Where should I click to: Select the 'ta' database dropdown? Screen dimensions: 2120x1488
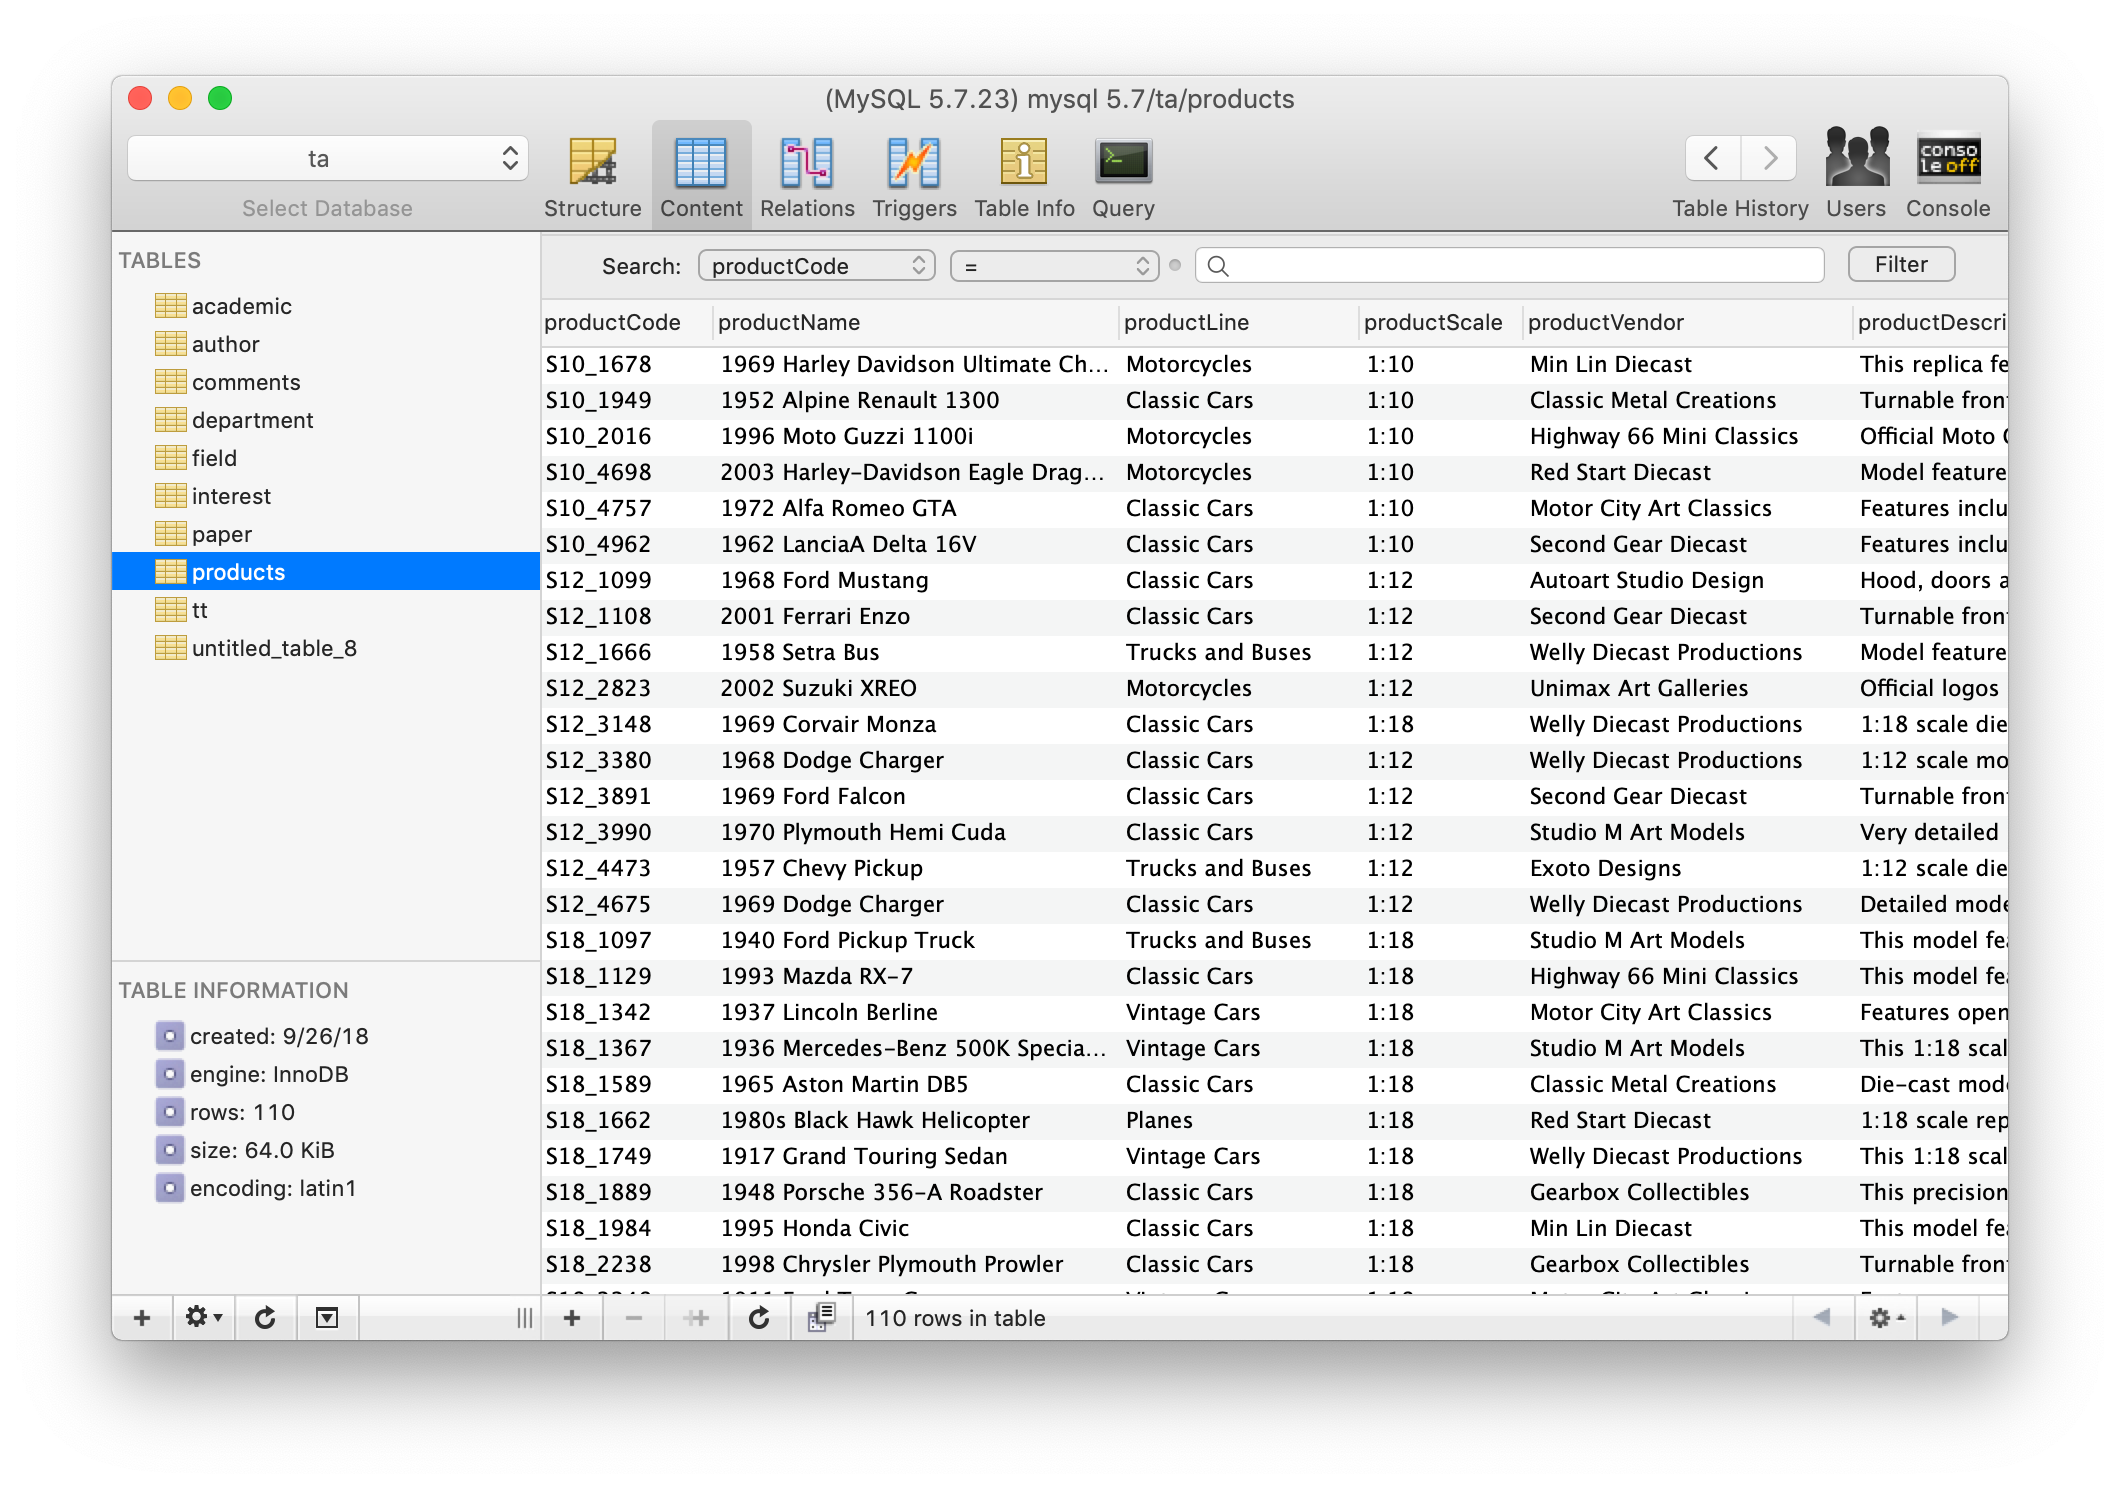tap(322, 158)
